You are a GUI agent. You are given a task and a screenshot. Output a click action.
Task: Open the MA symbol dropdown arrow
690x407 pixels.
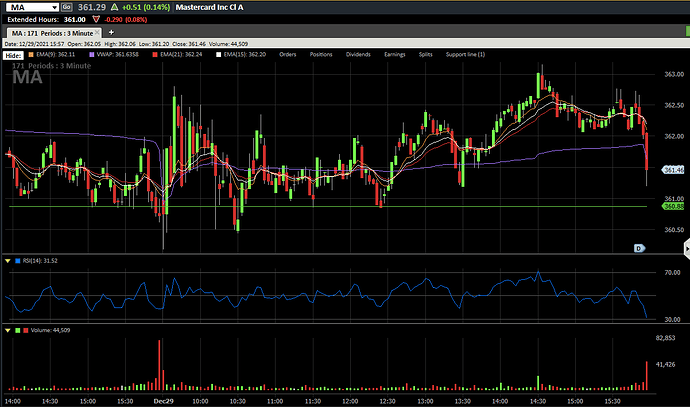pyautogui.click(x=54, y=7)
